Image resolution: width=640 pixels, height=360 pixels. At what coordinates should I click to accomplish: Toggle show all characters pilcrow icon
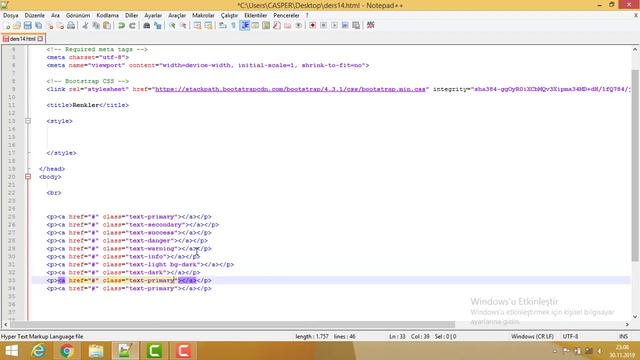233,25
